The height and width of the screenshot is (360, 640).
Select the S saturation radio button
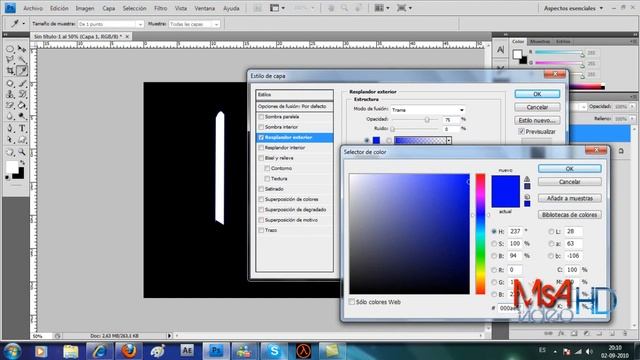(x=494, y=244)
